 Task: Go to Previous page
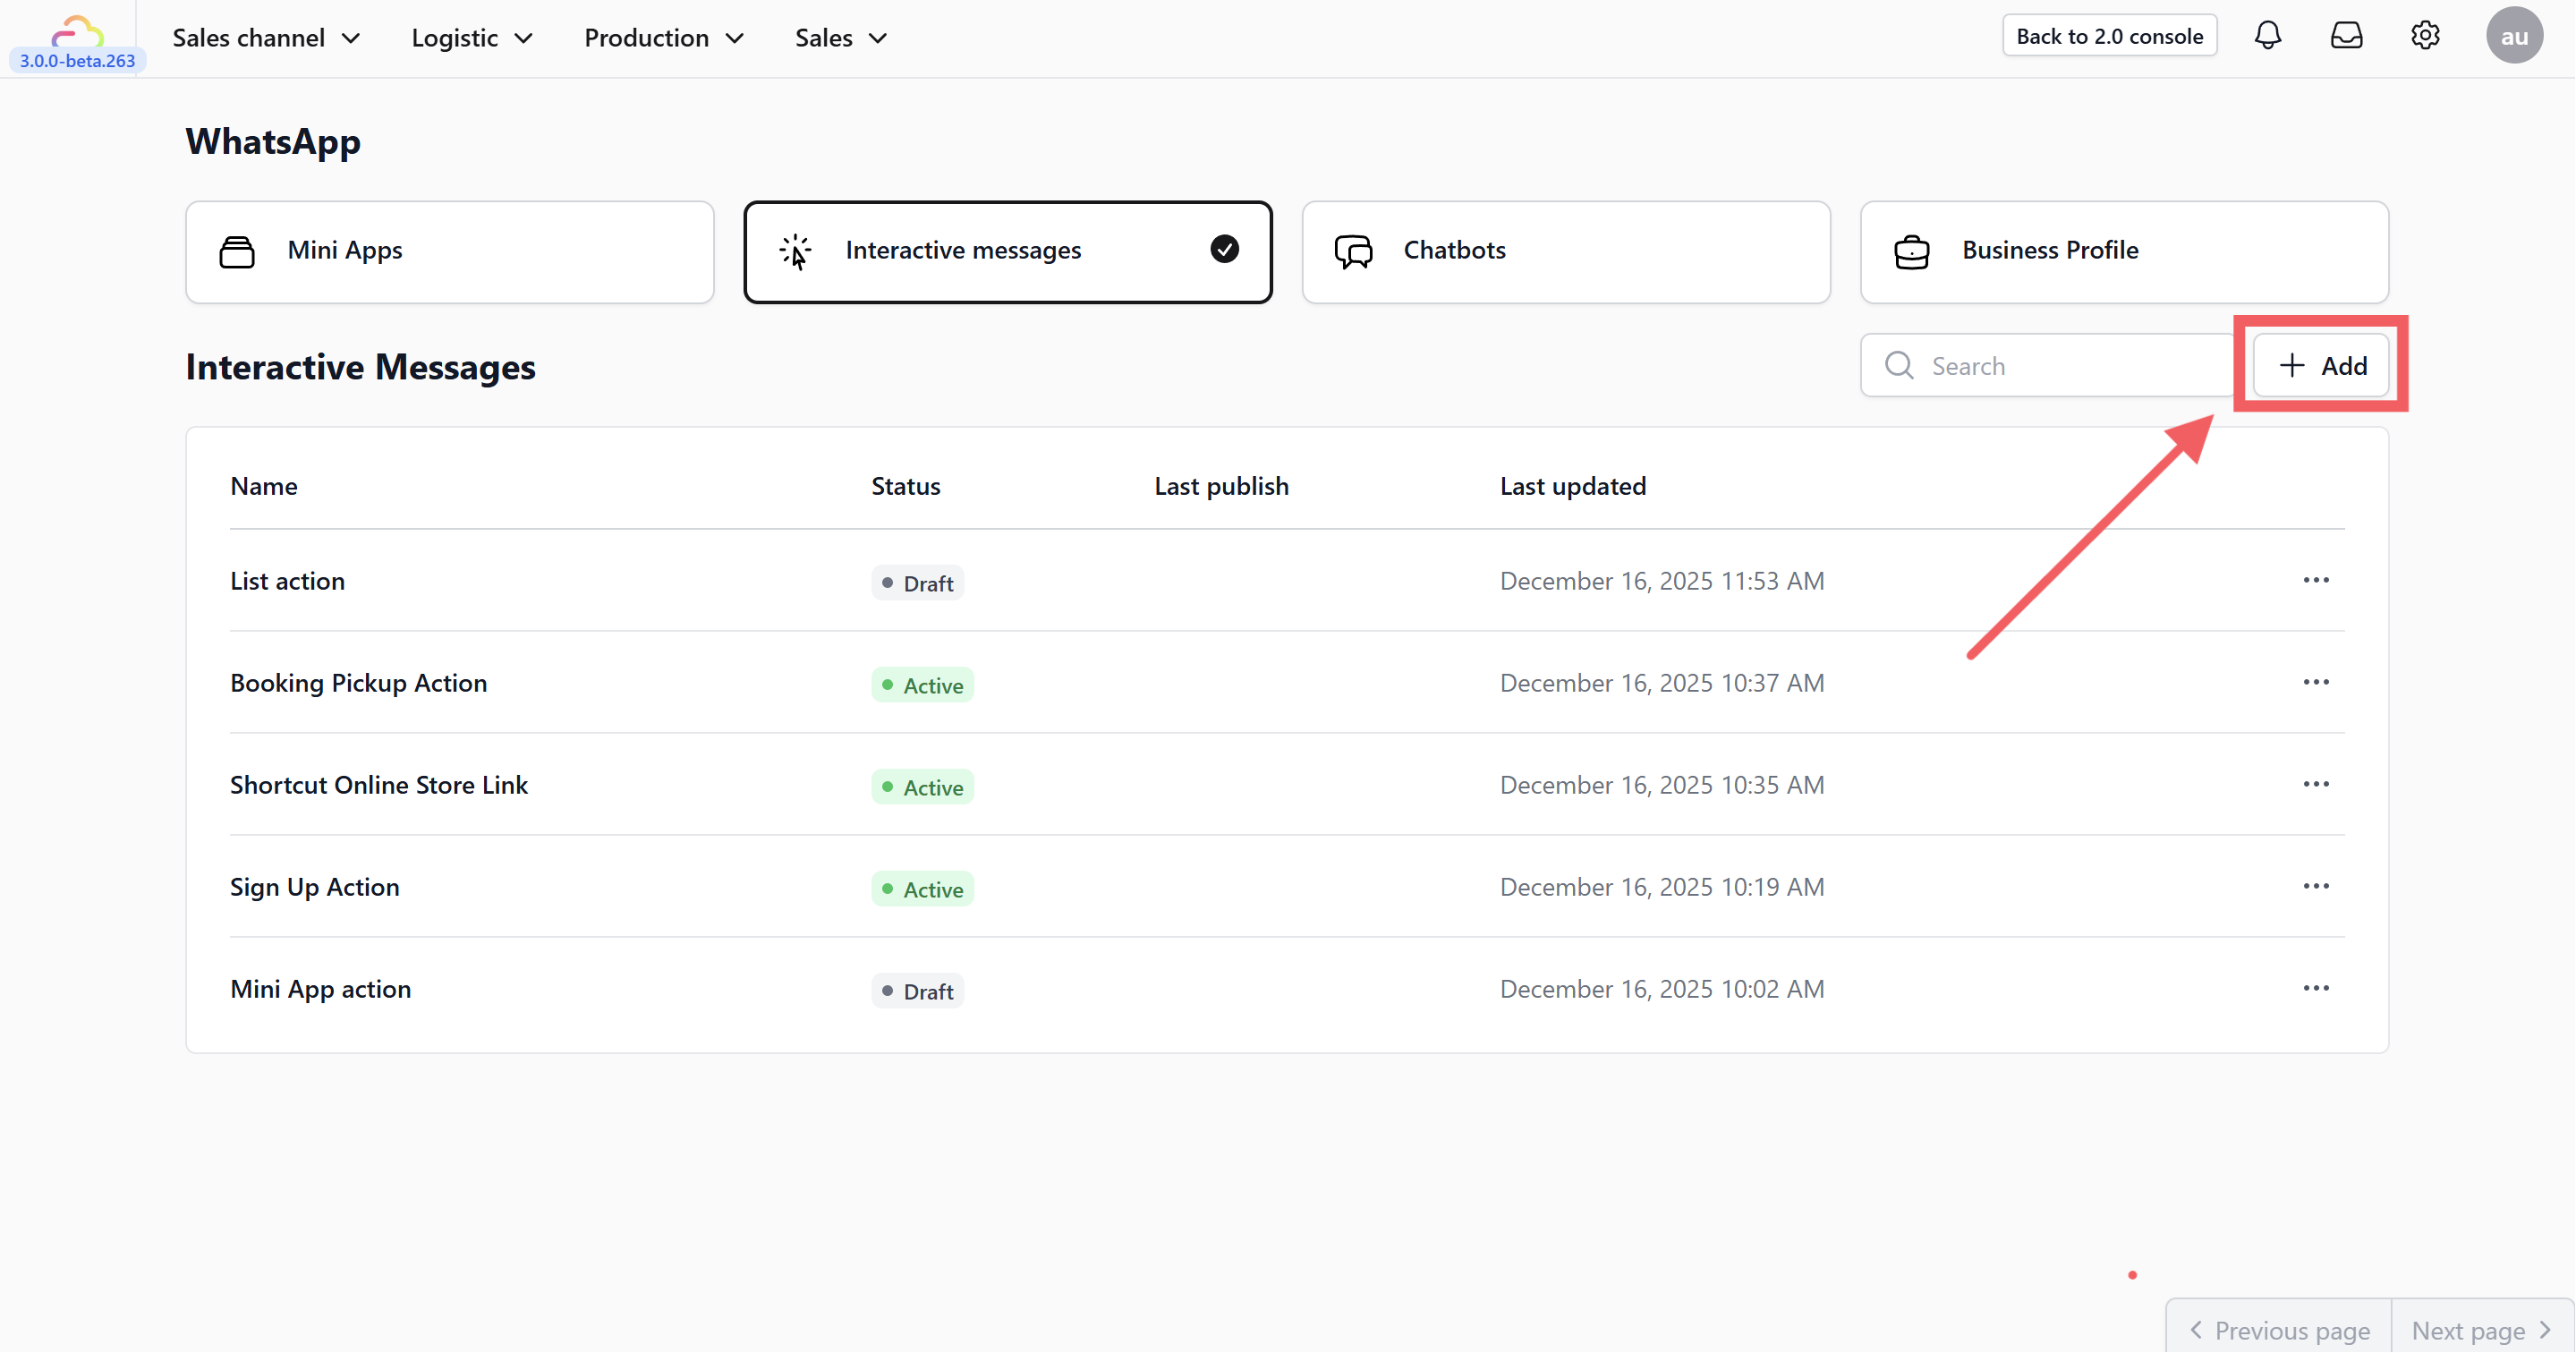(x=2278, y=1330)
